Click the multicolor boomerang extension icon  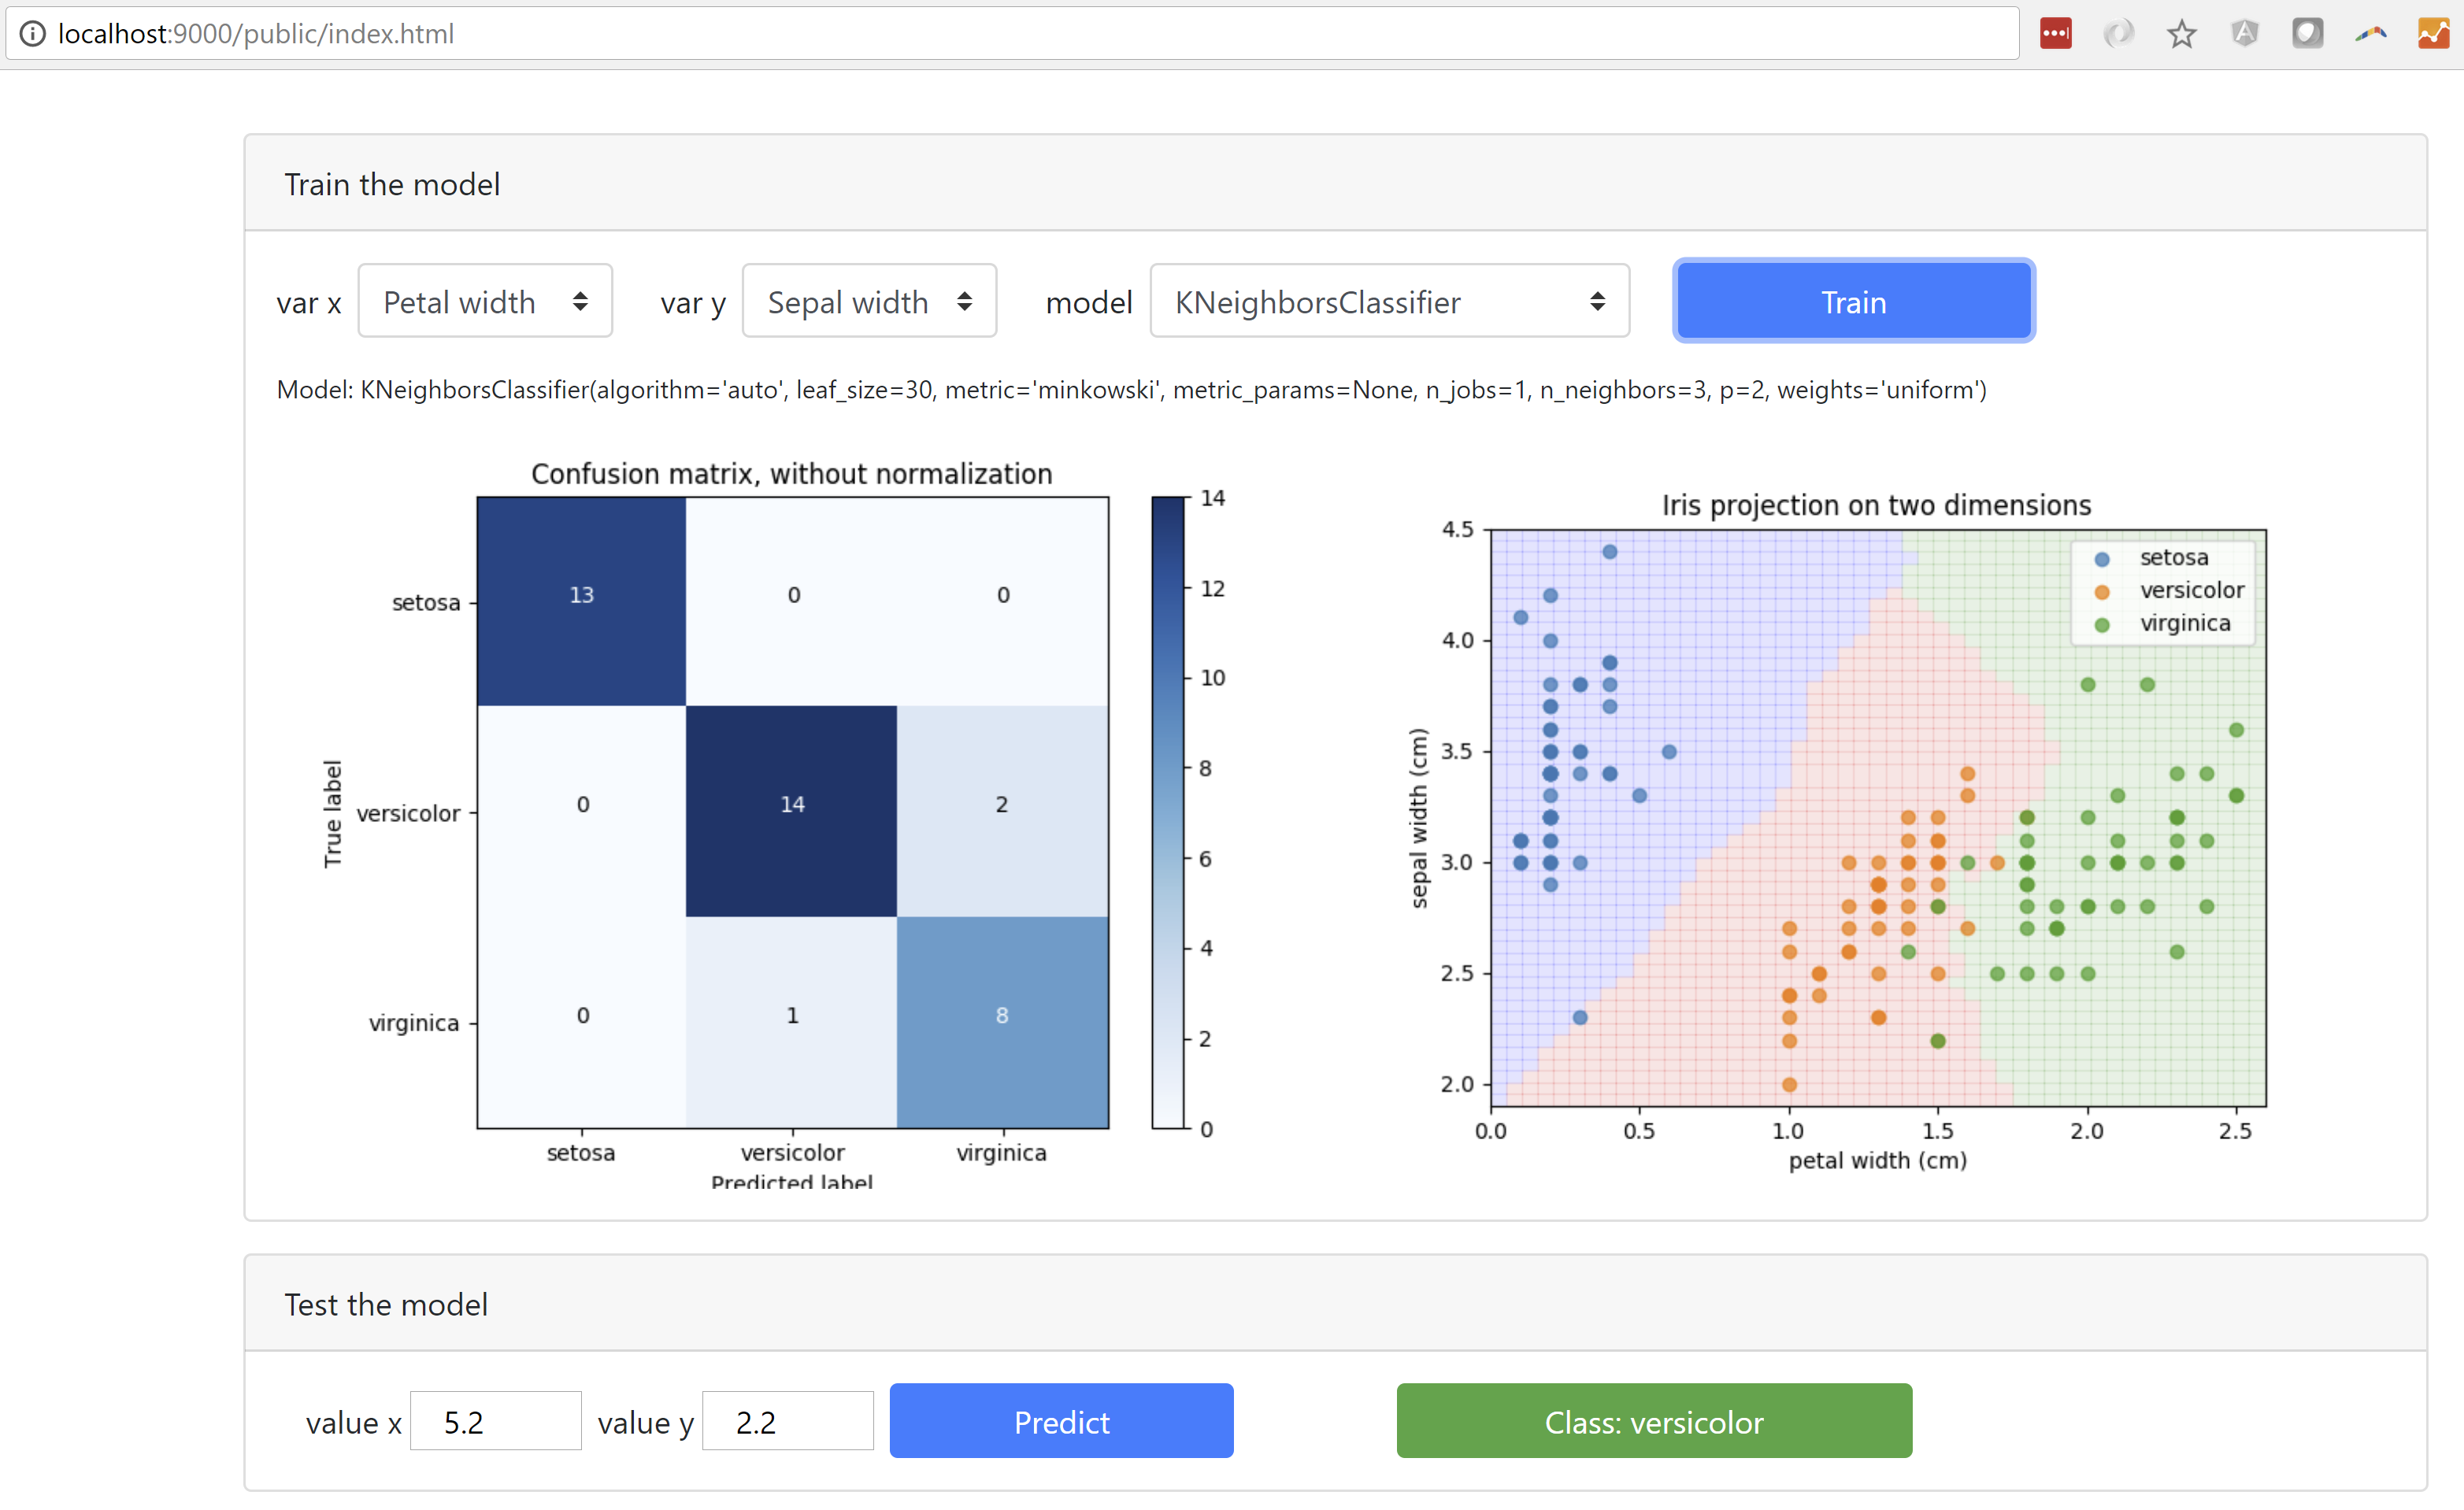pyautogui.click(x=2370, y=33)
